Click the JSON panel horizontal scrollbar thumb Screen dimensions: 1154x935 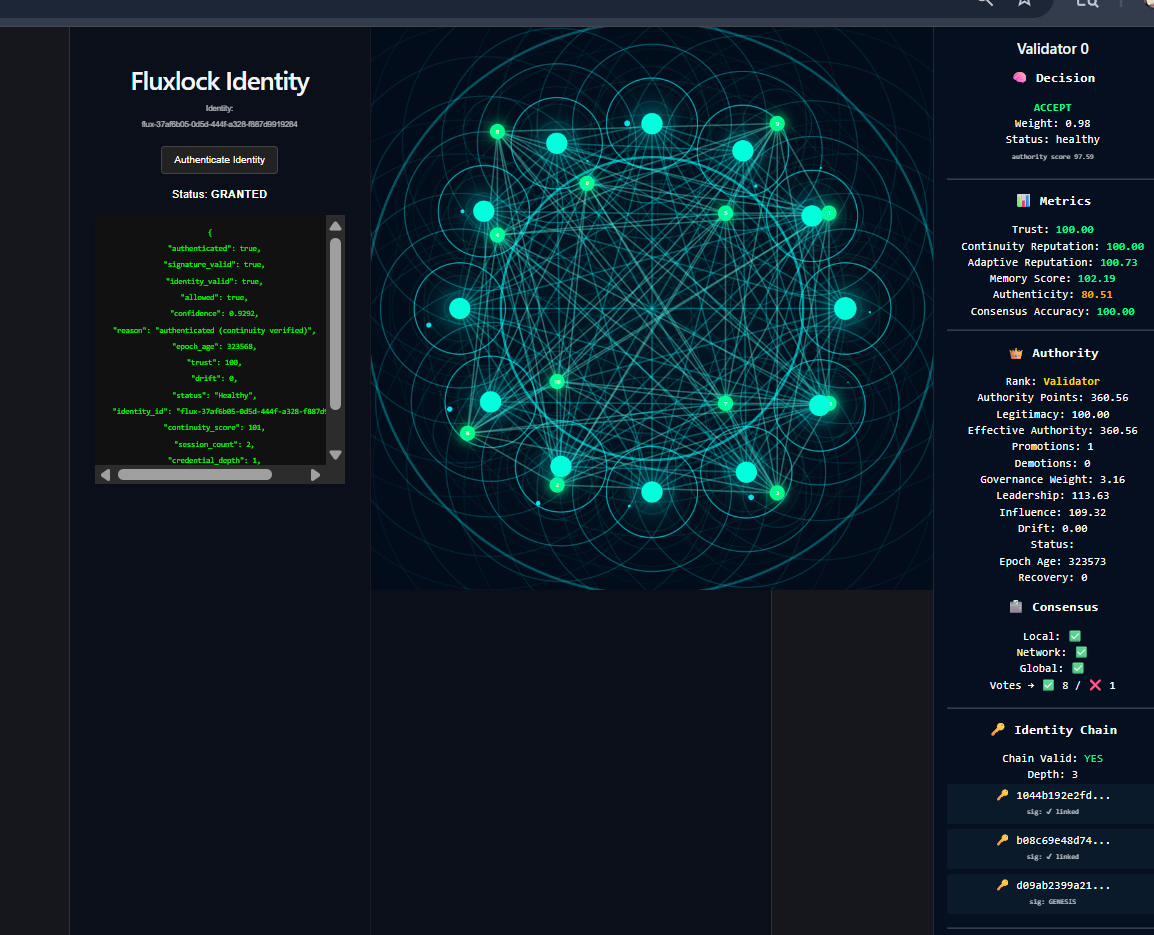pyautogui.click(x=195, y=475)
